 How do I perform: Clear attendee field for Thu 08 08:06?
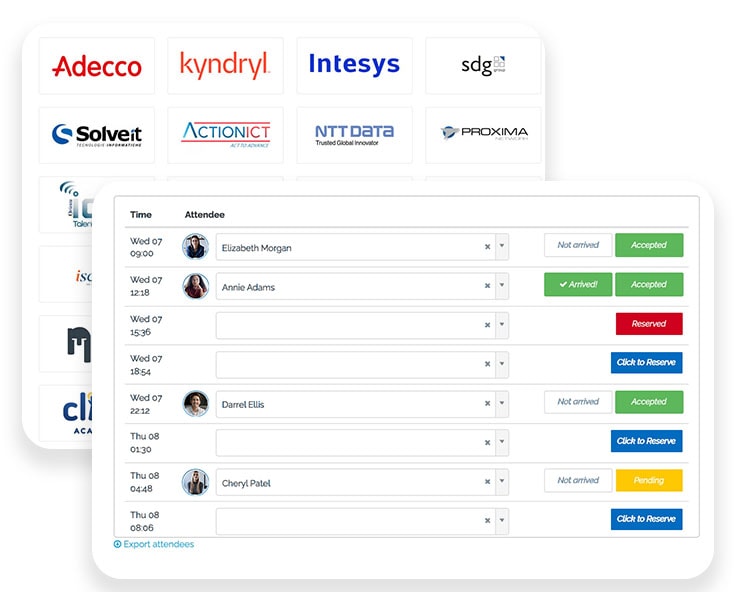[488, 520]
